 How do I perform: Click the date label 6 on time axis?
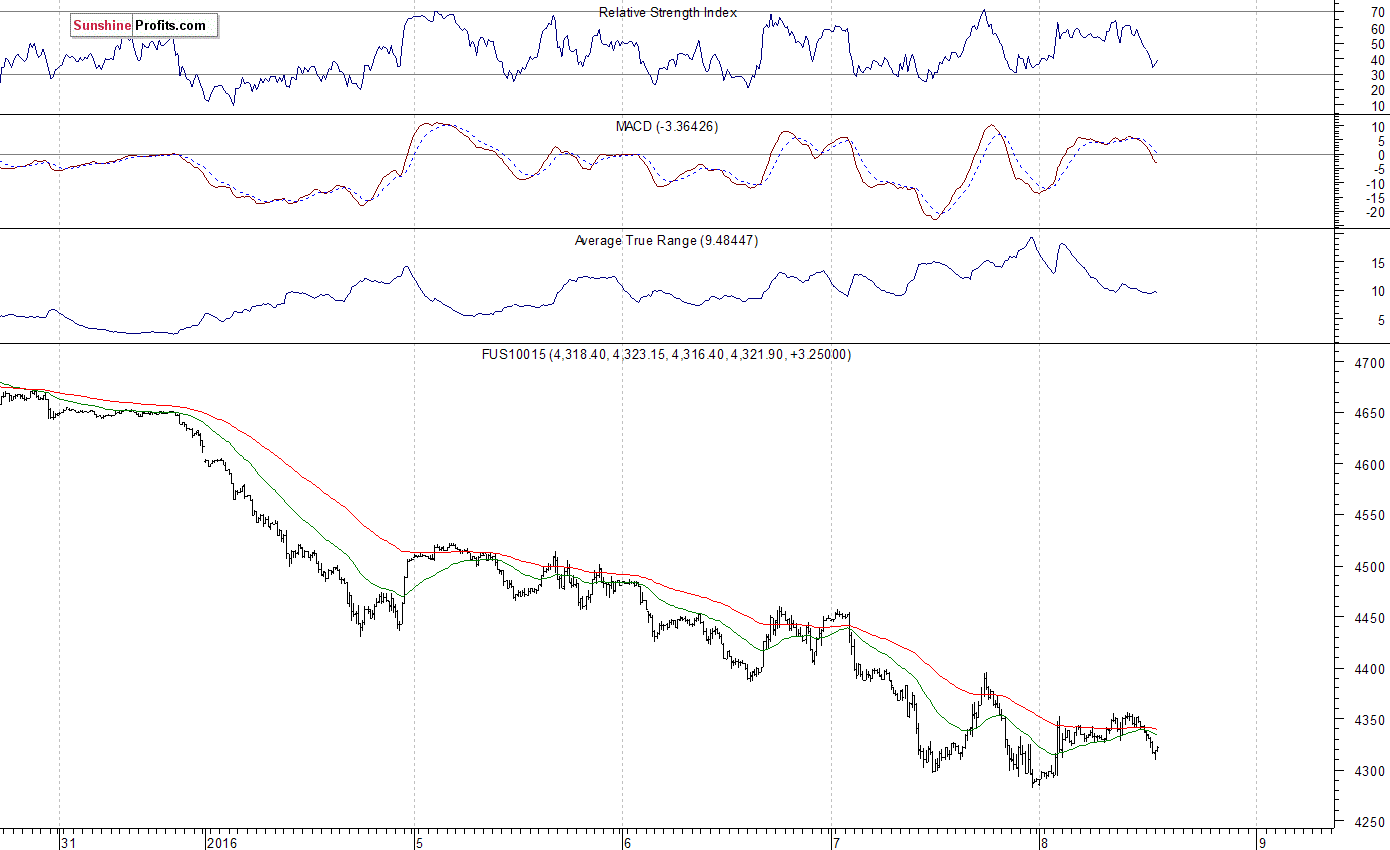pos(628,842)
